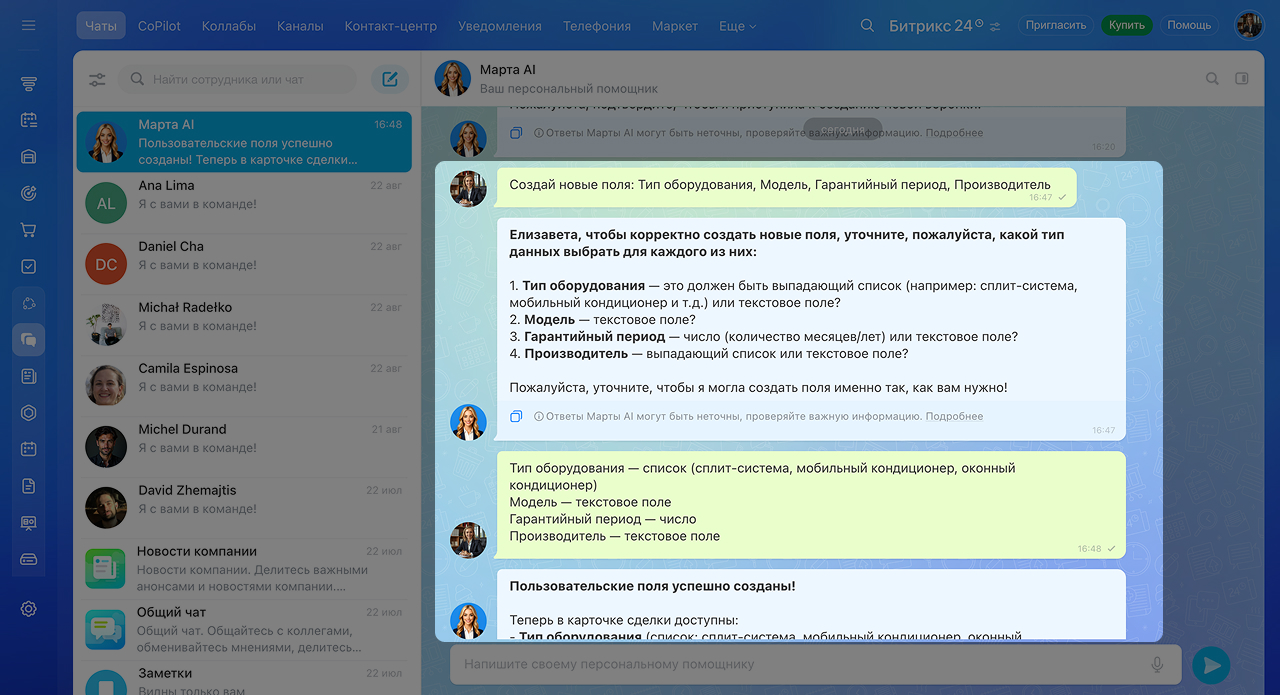
Task: Open settings gear in left sidebar
Action: click(x=28, y=609)
